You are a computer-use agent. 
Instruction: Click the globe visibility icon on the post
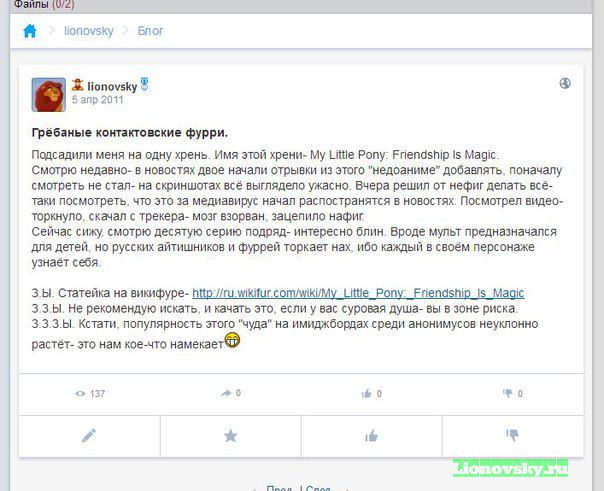tap(565, 83)
